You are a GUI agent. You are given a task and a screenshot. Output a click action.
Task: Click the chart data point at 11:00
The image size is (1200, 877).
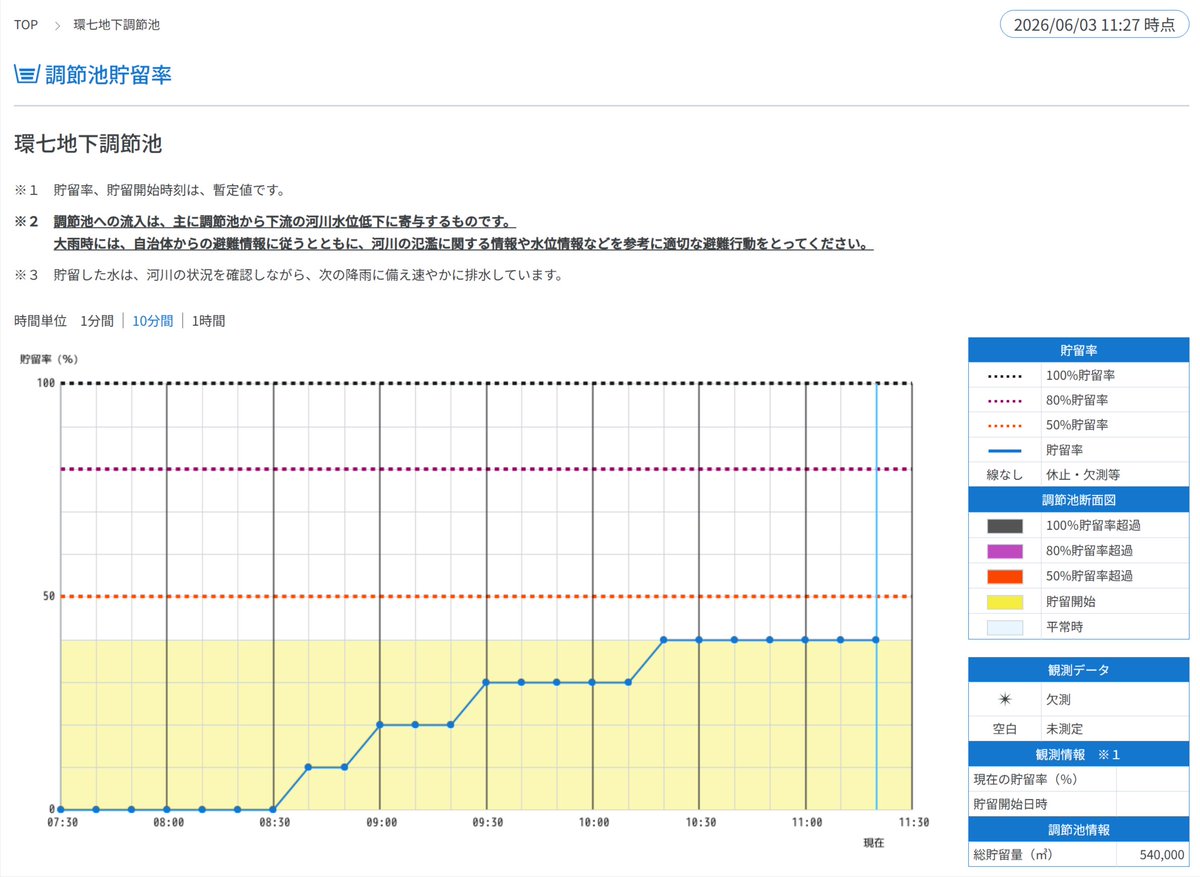click(x=805, y=639)
